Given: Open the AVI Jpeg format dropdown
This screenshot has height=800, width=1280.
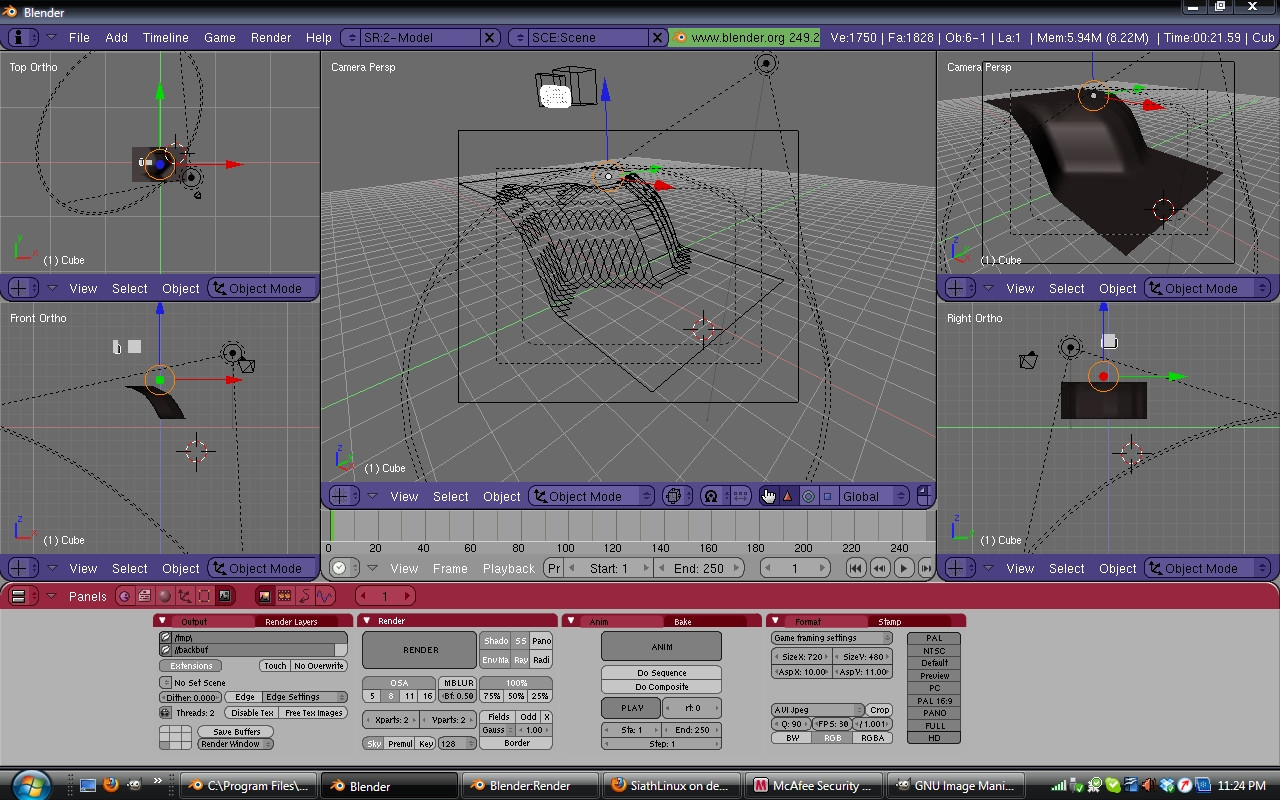Looking at the screenshot, I should (817, 710).
